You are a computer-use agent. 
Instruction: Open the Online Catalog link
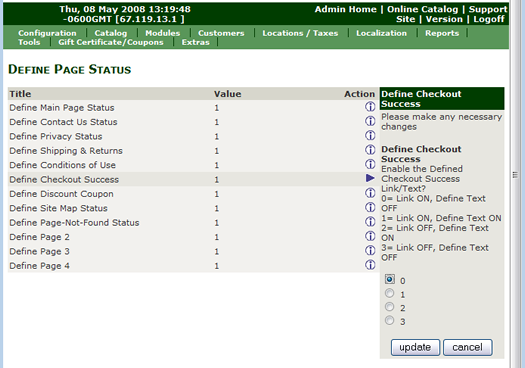(423, 9)
